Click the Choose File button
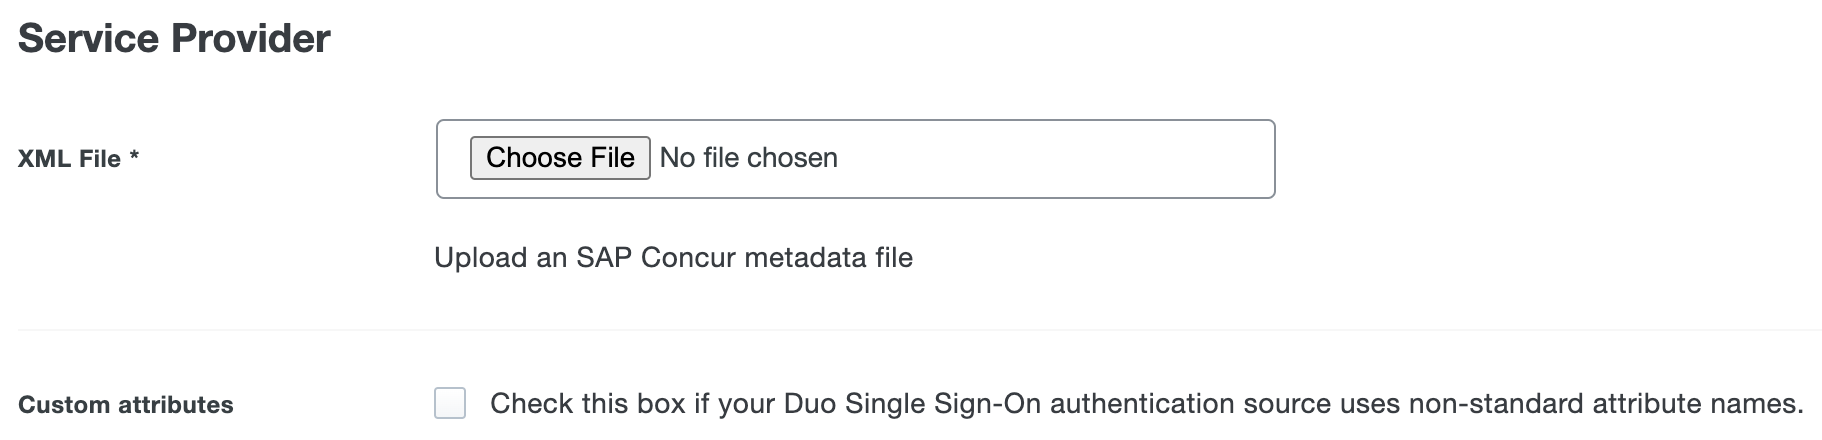Image resolution: width=1822 pixels, height=440 pixels. tap(560, 158)
